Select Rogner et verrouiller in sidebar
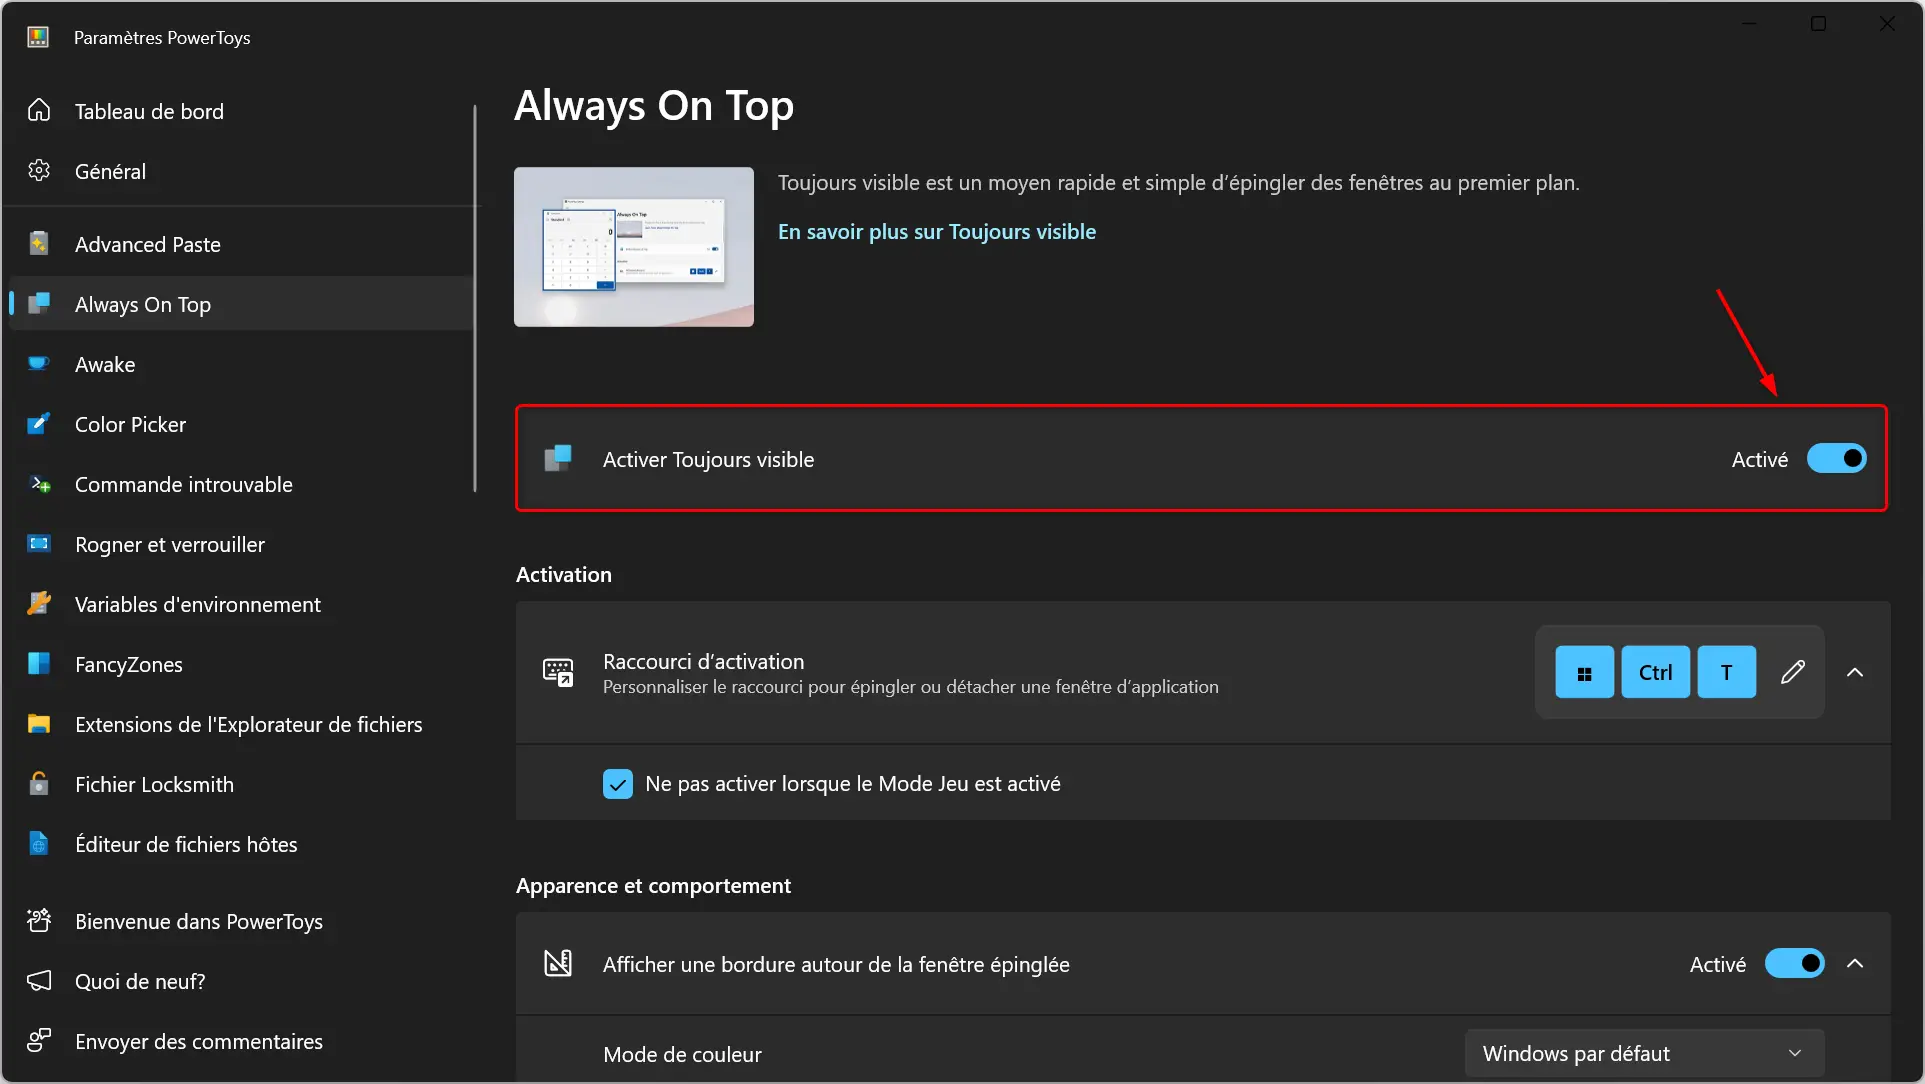 click(240, 544)
